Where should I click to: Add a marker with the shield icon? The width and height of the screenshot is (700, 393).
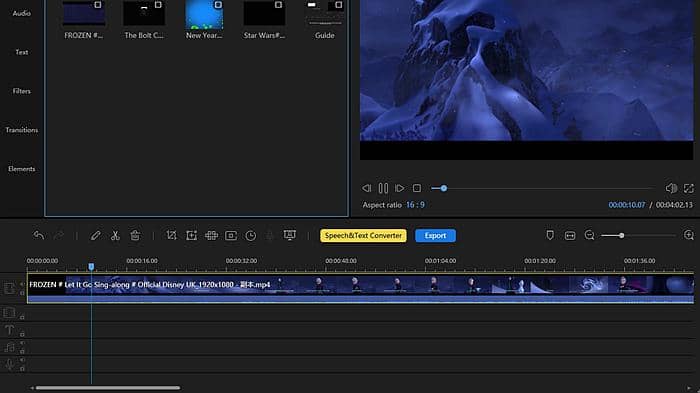point(550,235)
